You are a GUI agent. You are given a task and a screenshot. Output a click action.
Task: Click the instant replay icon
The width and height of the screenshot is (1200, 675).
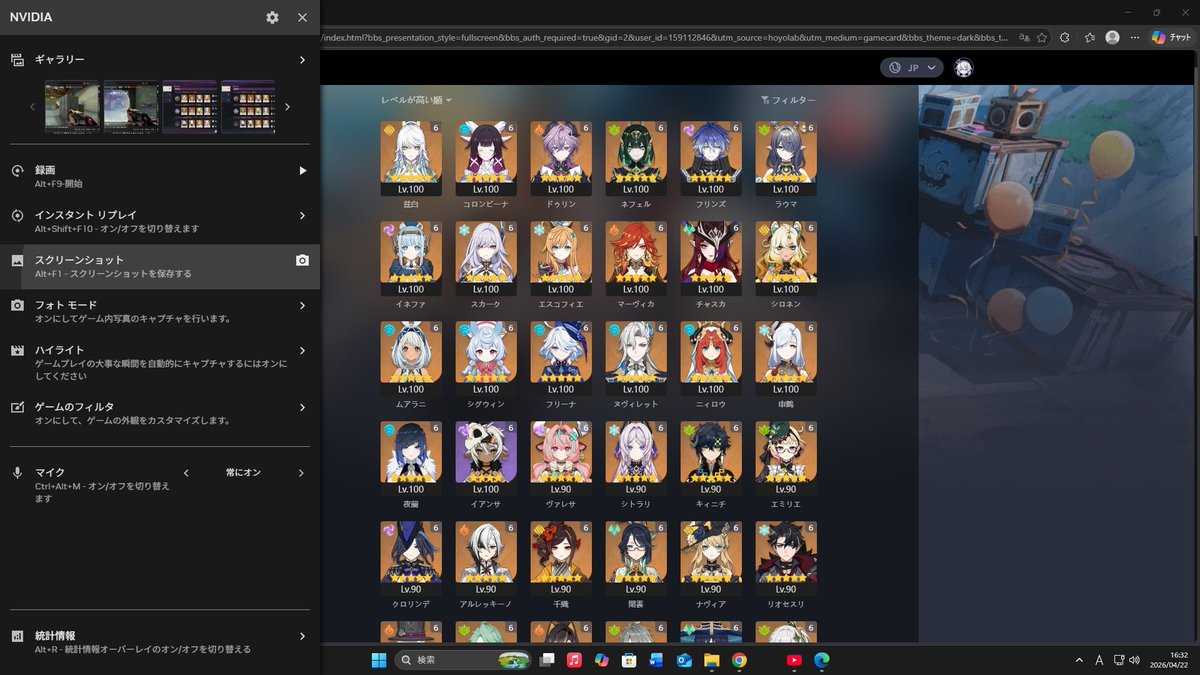[x=17, y=215]
